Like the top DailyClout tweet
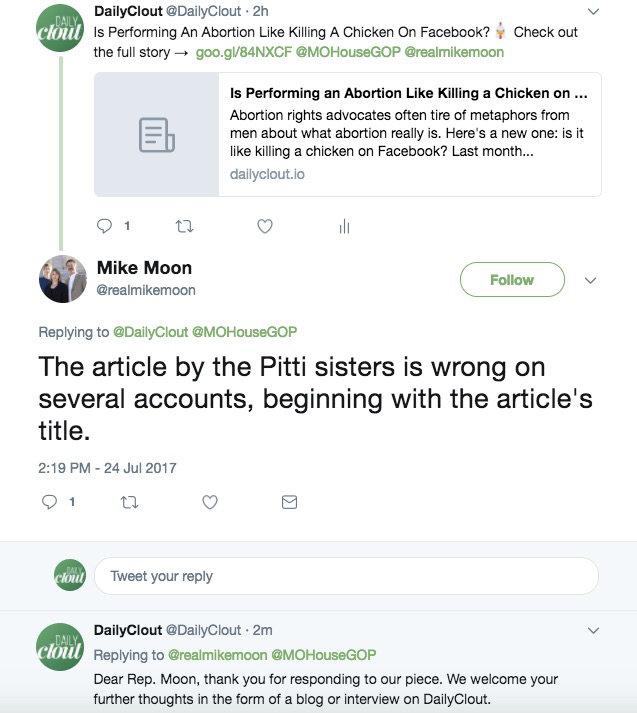 (x=265, y=227)
